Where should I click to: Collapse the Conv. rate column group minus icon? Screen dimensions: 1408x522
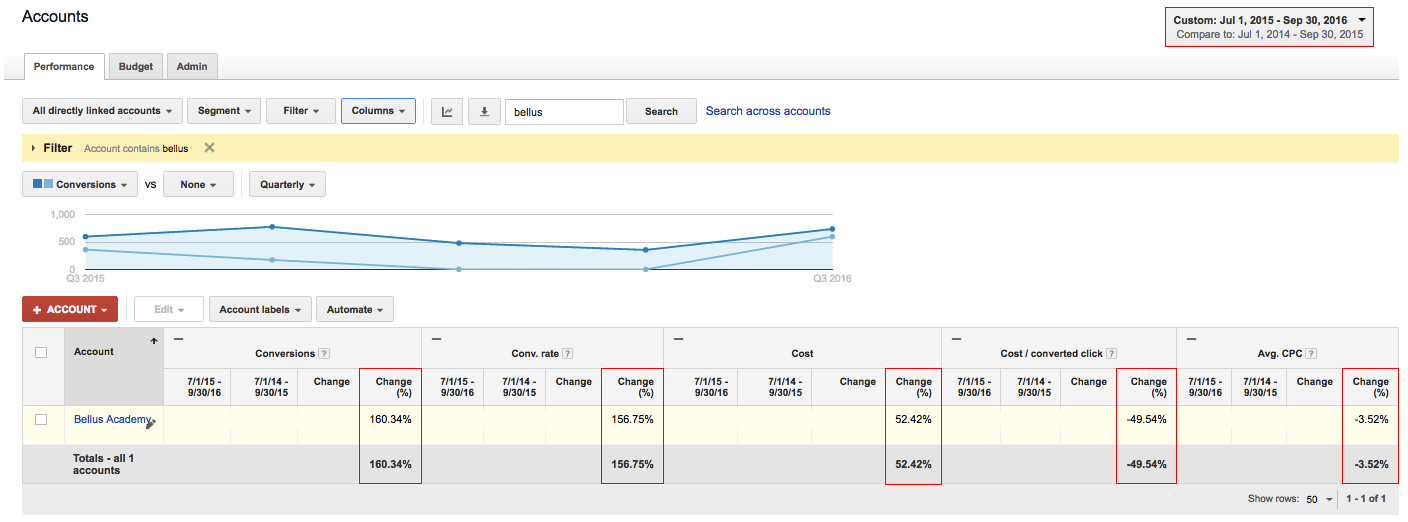435,338
